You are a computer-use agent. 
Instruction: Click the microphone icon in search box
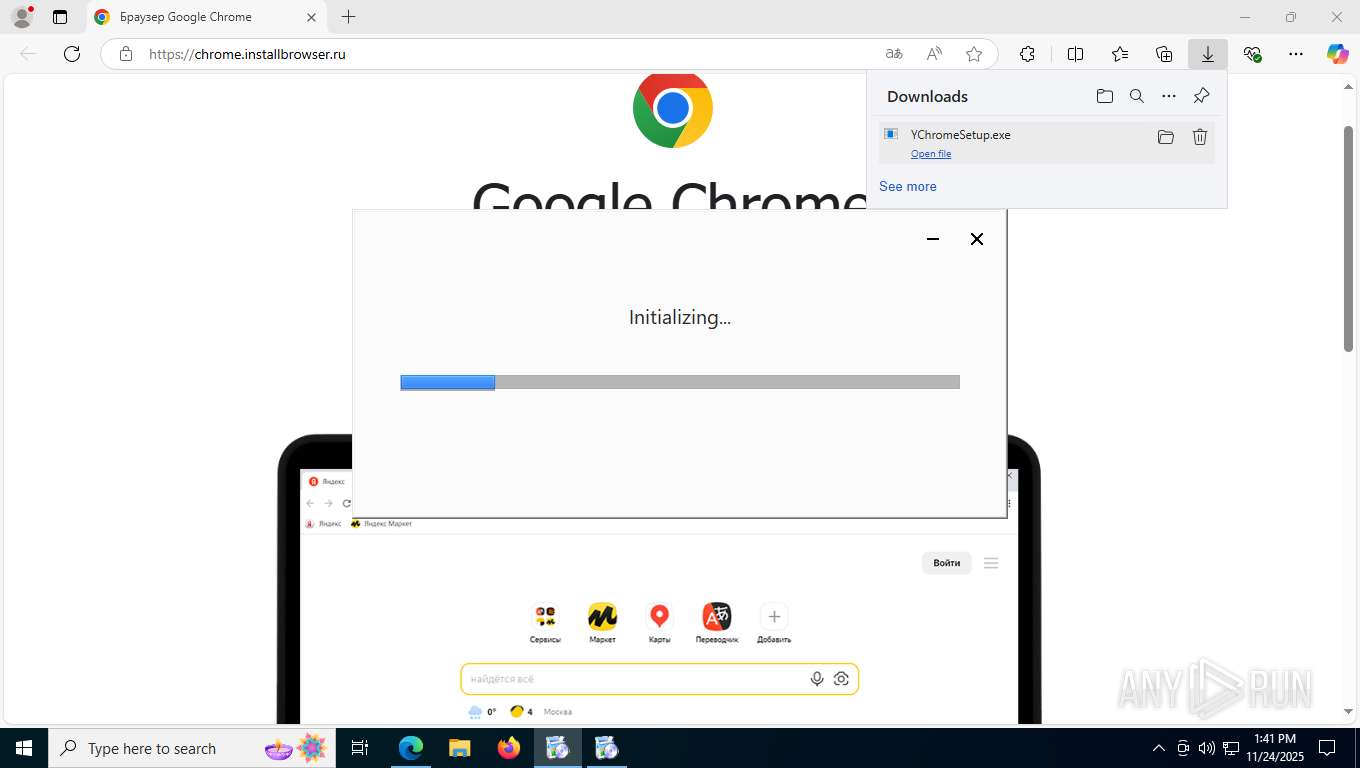pyautogui.click(x=817, y=679)
